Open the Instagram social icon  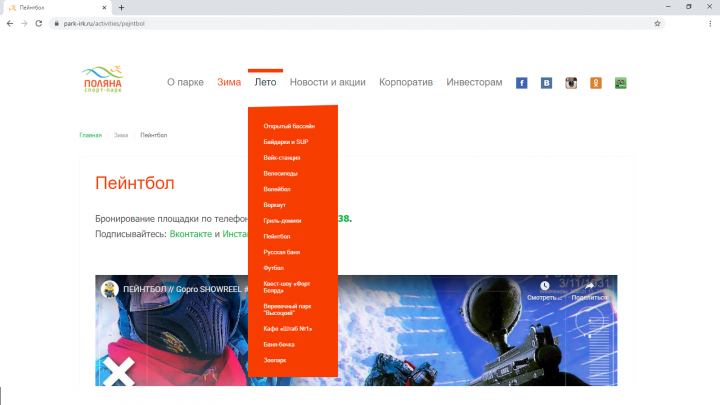pyautogui.click(x=571, y=83)
